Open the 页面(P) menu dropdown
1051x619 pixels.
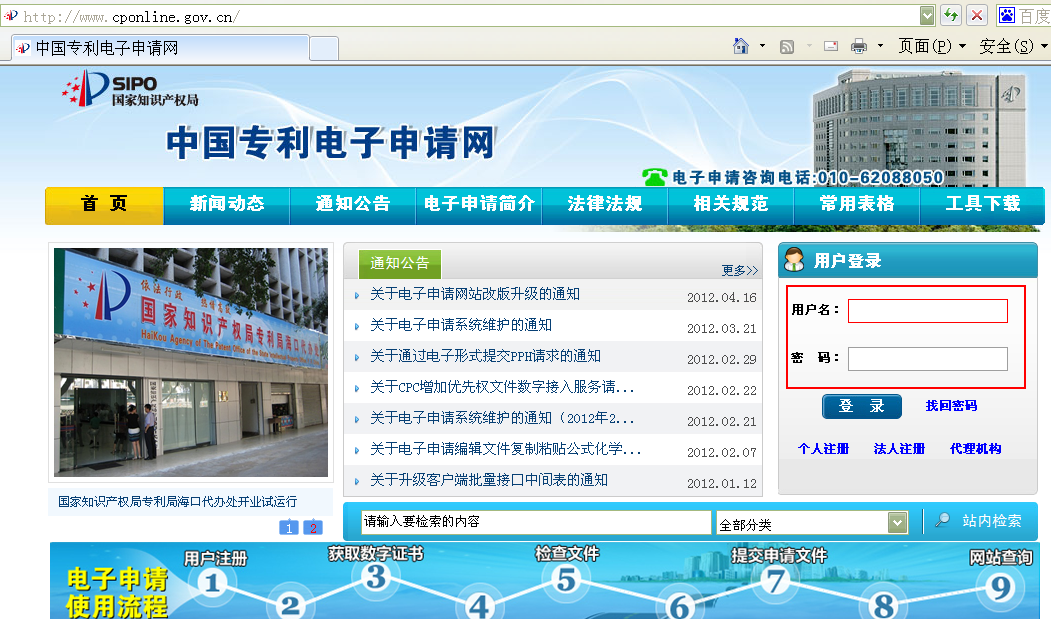[931, 46]
